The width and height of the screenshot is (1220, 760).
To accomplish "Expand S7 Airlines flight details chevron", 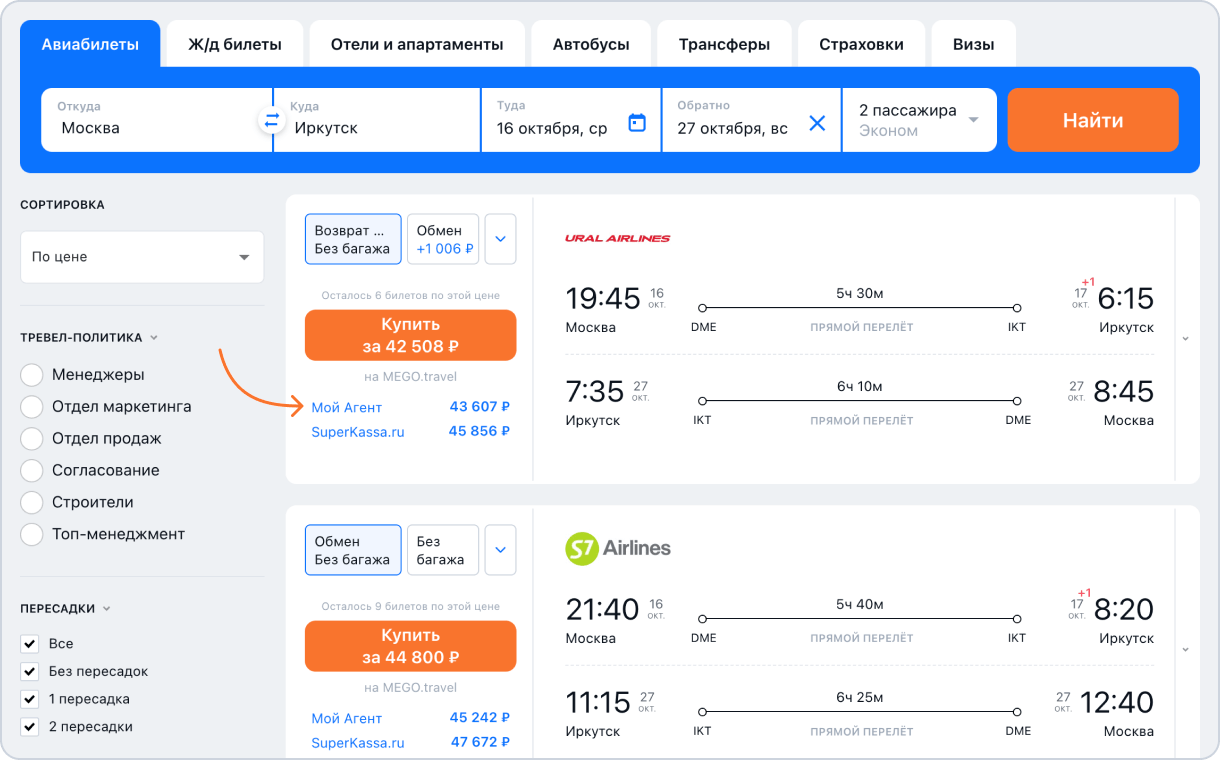I will point(1186,649).
